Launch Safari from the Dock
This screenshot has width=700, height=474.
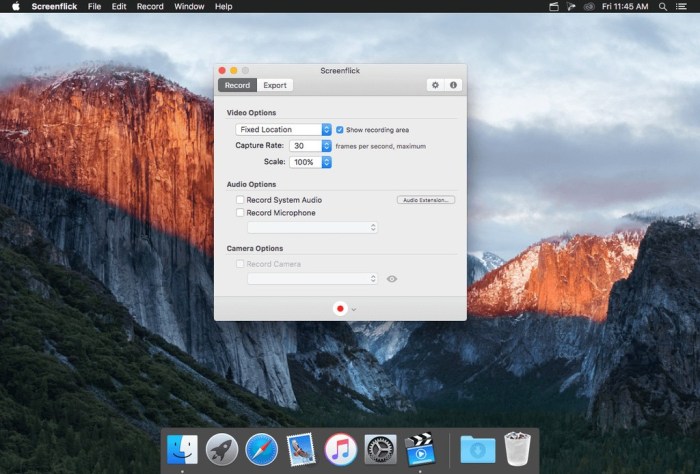click(x=261, y=449)
